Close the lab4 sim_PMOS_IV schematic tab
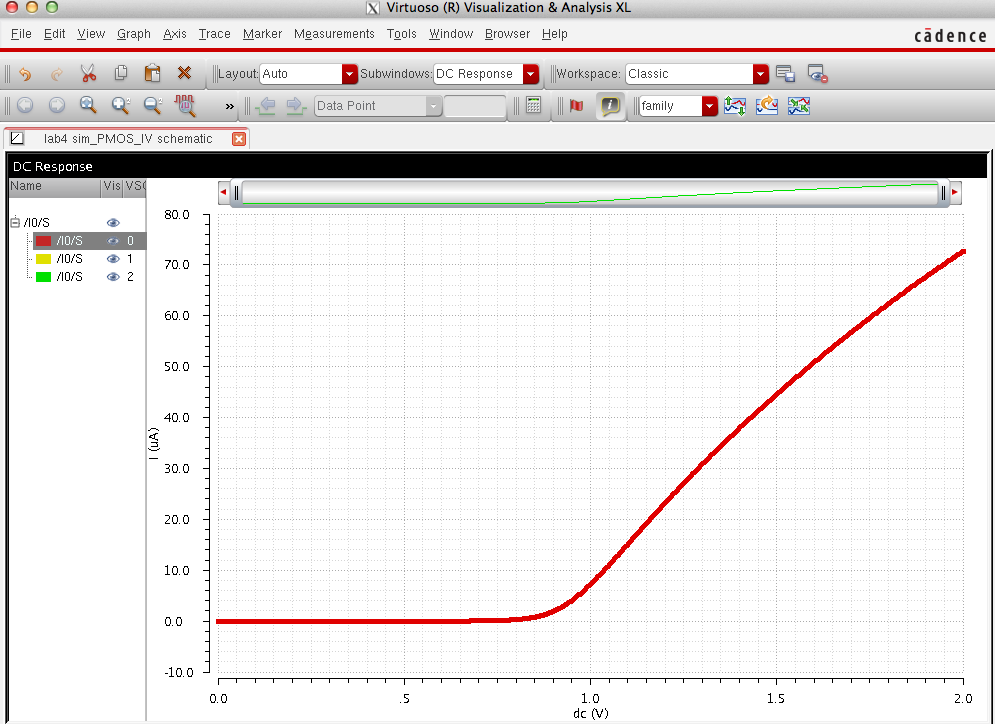 239,139
